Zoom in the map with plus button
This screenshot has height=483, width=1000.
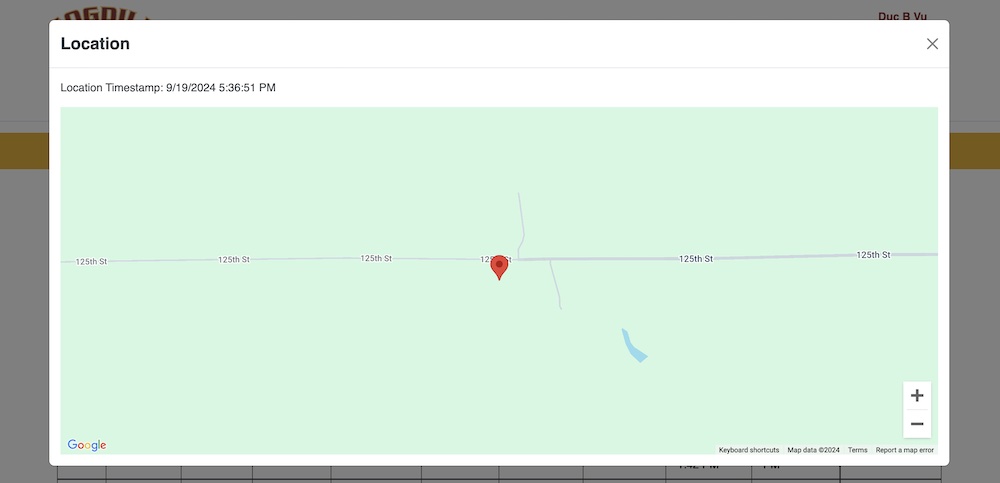916,396
